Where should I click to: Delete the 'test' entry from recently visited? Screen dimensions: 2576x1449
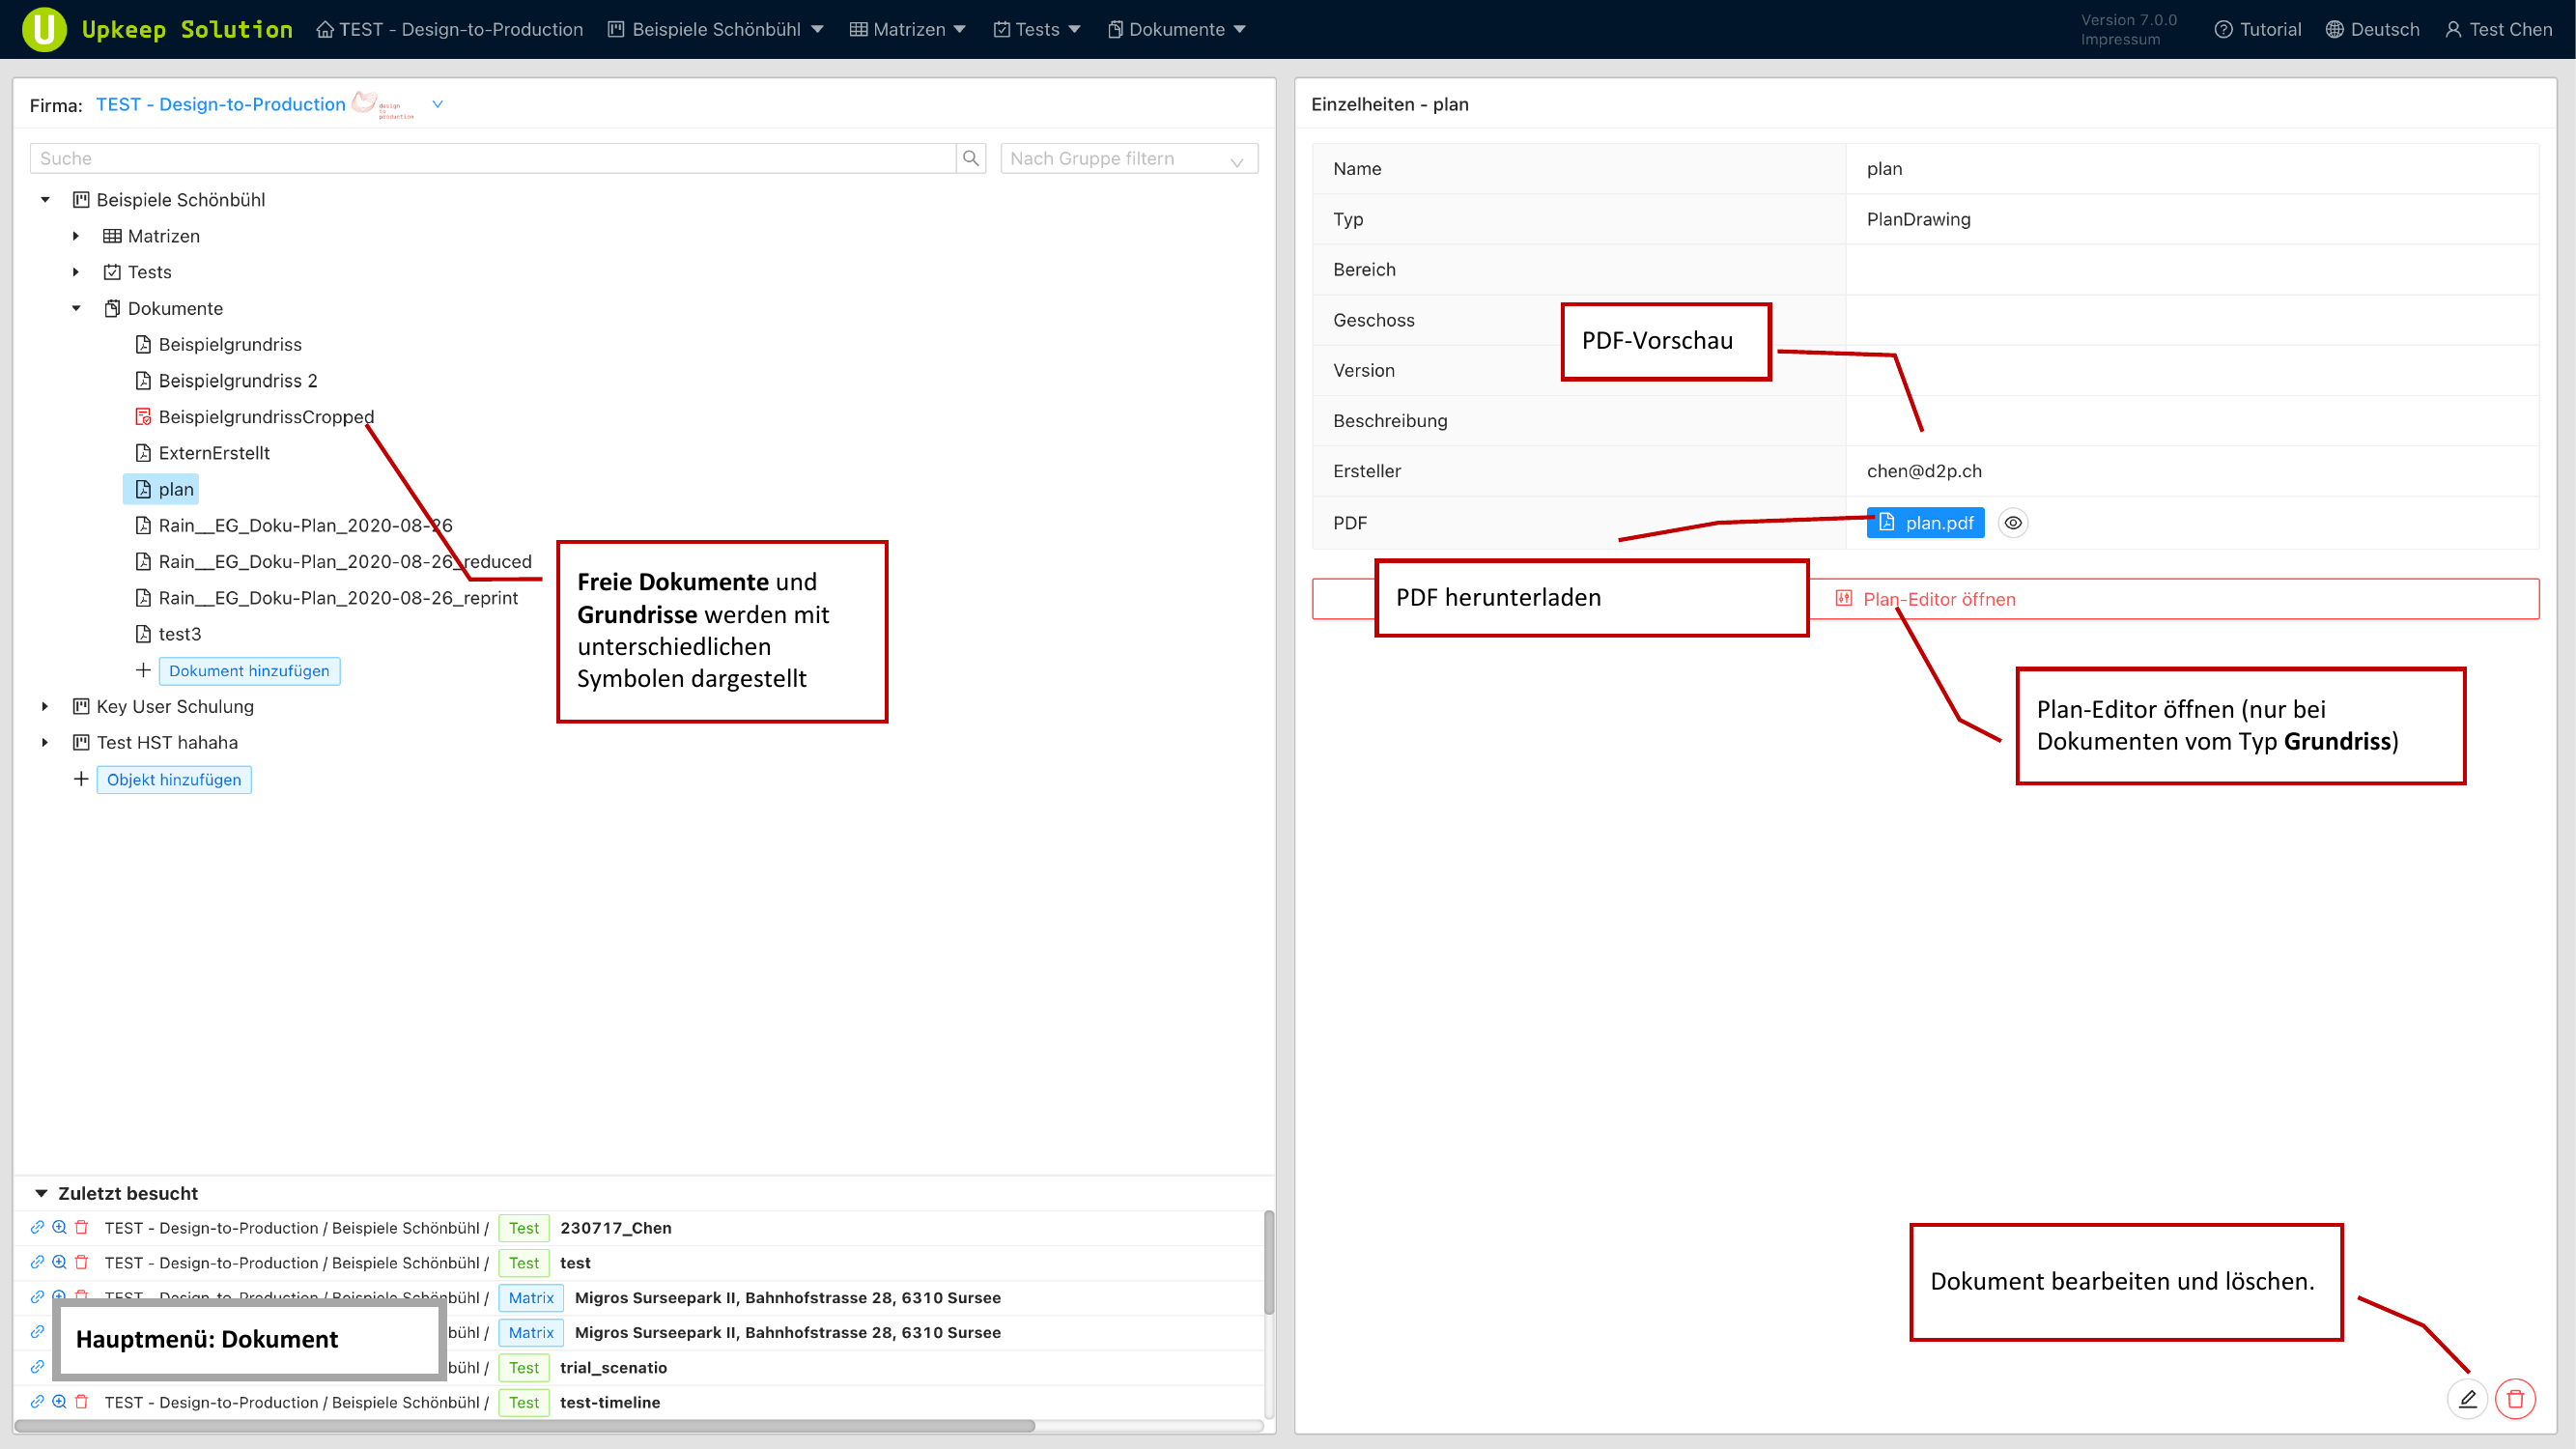pos(82,1263)
